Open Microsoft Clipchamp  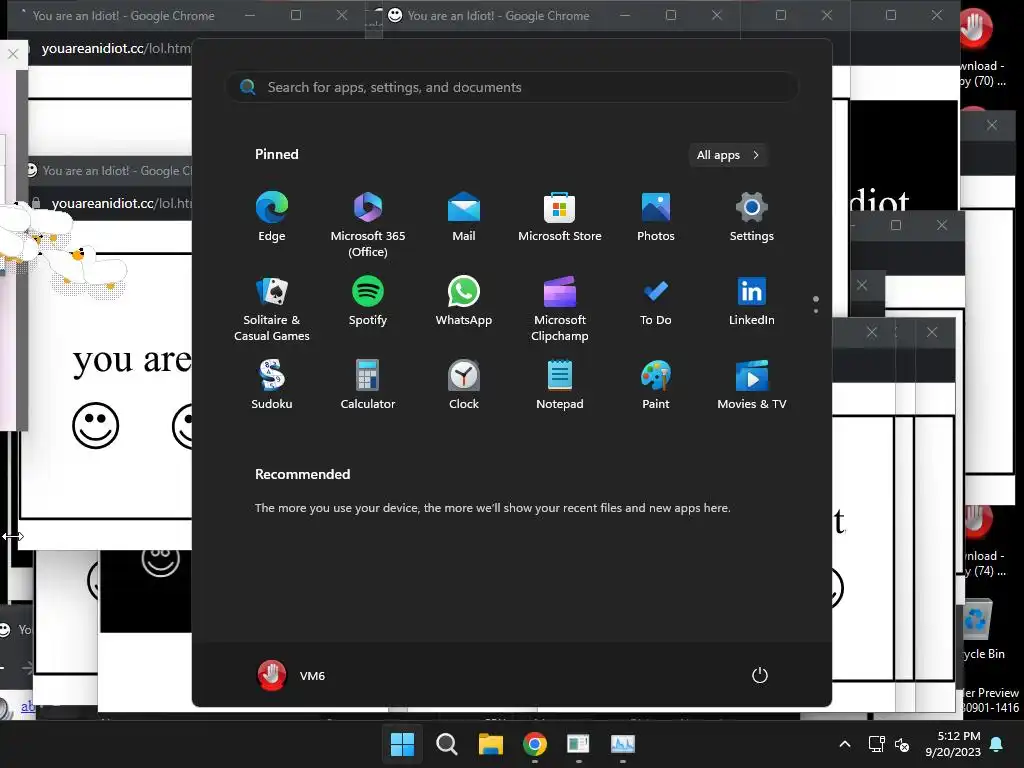[560, 309]
